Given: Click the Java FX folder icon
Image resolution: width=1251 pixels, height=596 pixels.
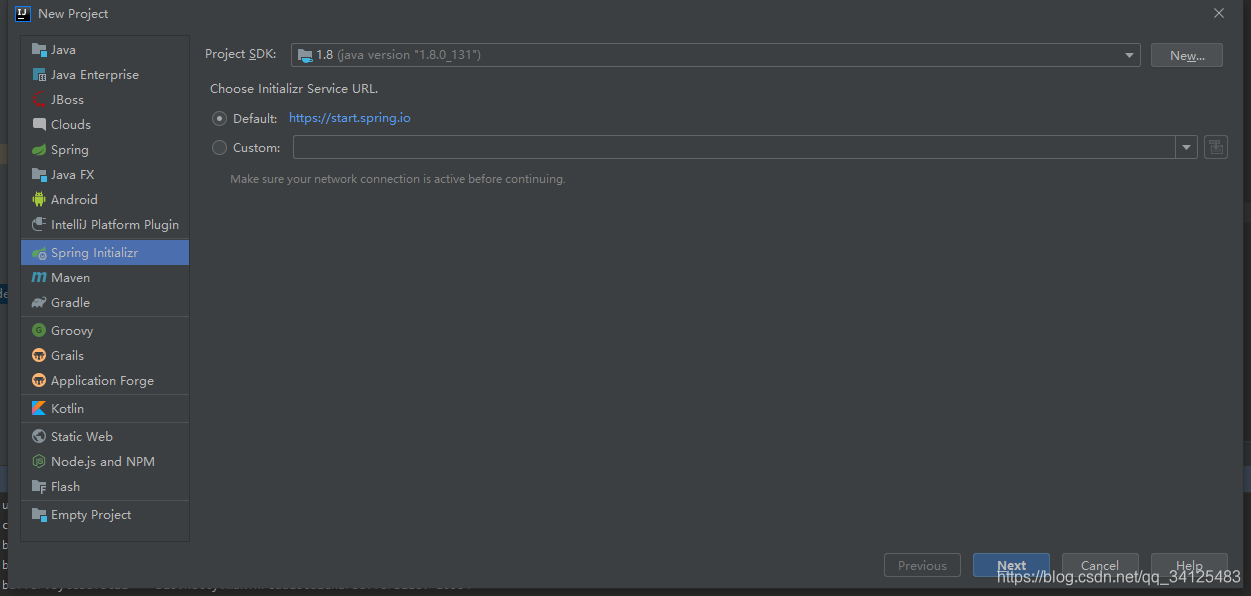Looking at the screenshot, I should 39,175.
